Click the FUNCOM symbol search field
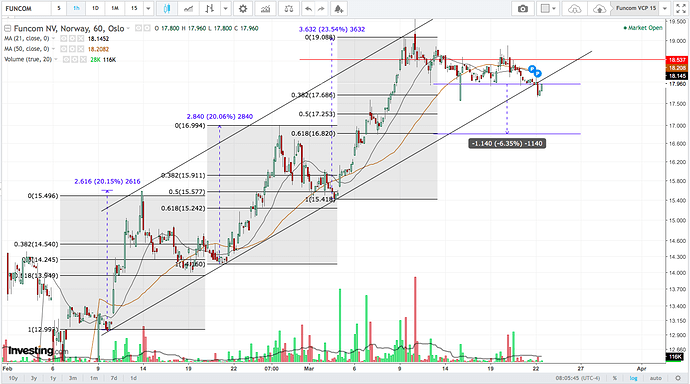Image resolution: width=690 pixels, height=384 pixels. (26, 8)
